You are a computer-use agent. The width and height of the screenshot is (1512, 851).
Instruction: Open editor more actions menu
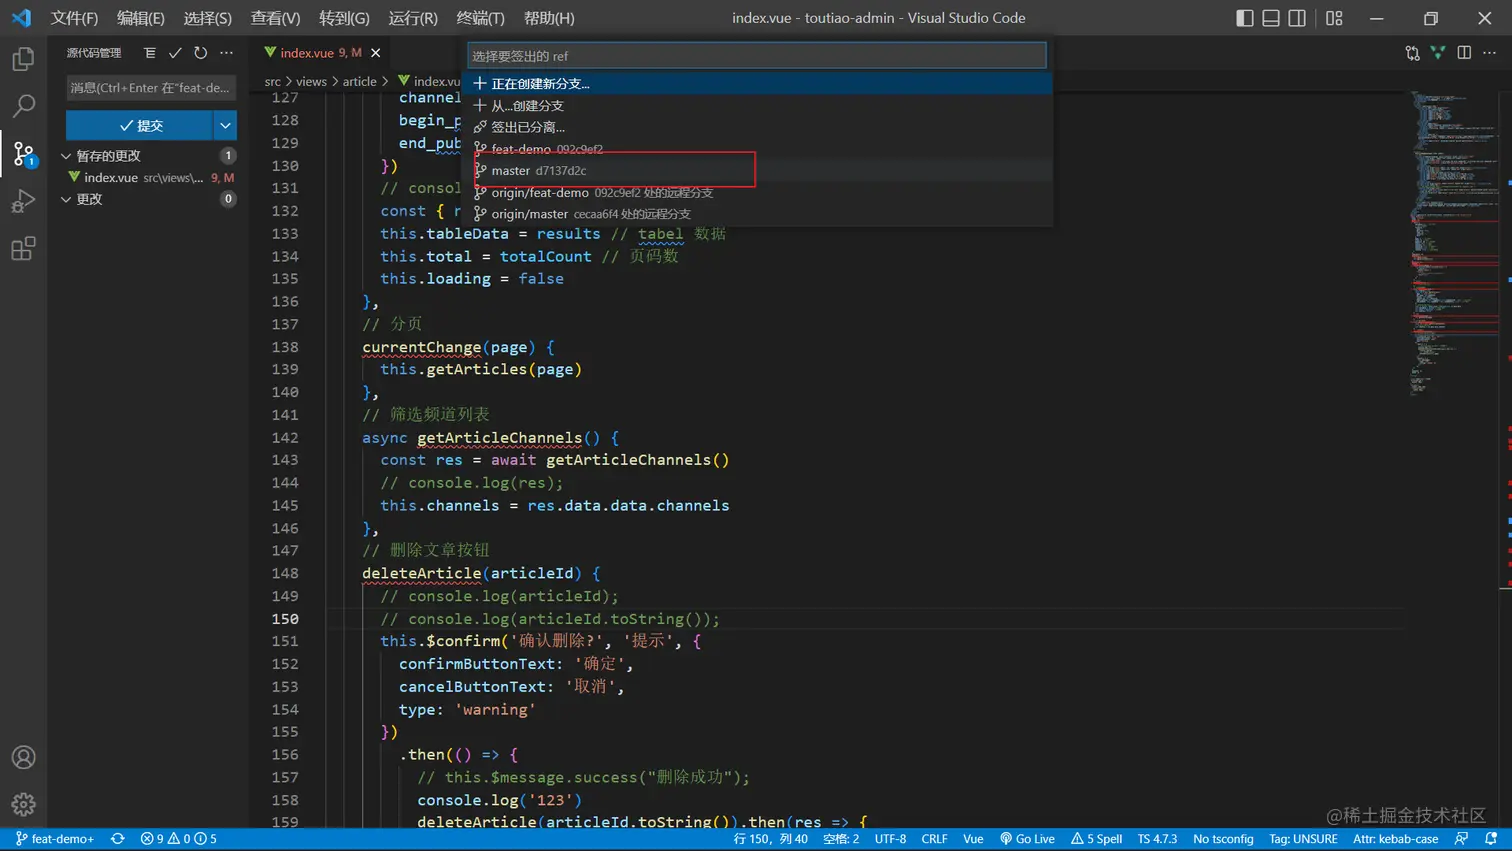pyautogui.click(x=1490, y=53)
